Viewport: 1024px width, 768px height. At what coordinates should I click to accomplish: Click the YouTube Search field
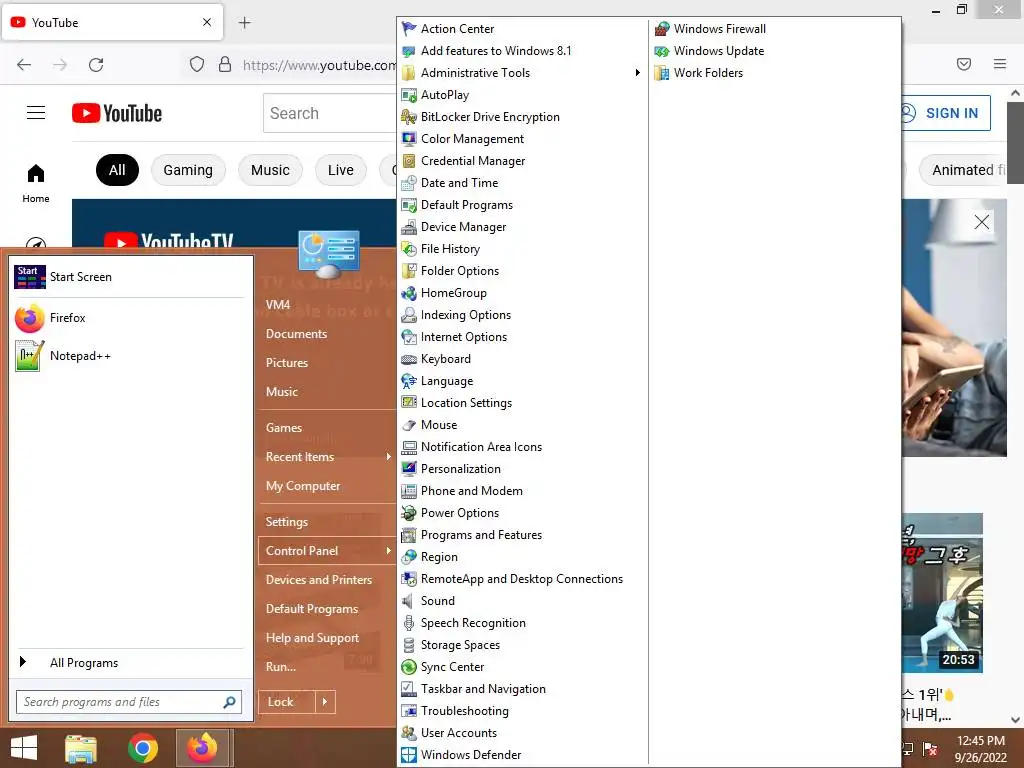pyautogui.click(x=330, y=113)
